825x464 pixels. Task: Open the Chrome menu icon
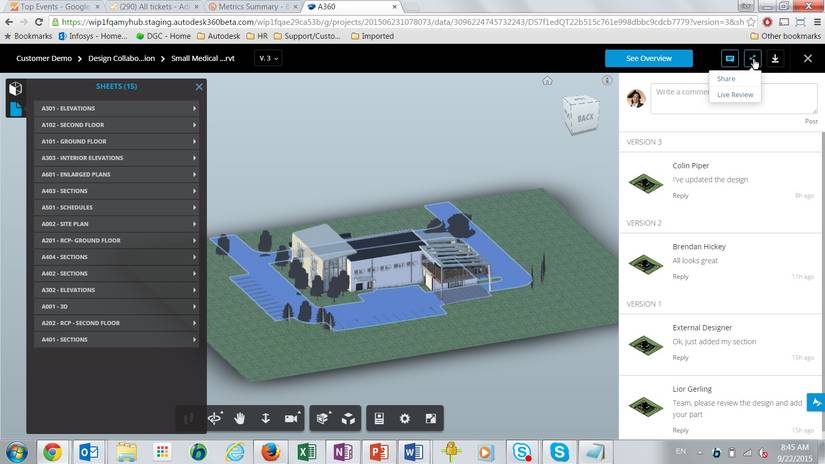[x=817, y=22]
